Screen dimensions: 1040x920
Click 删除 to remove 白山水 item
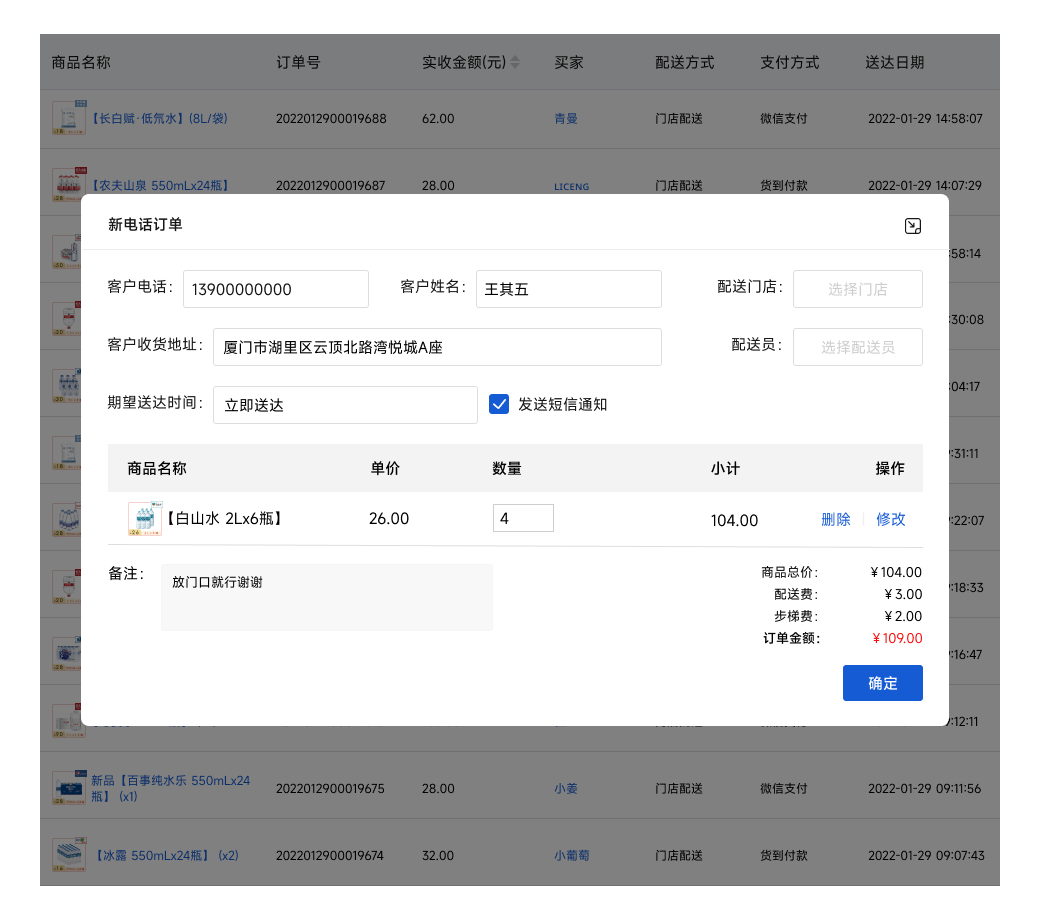[835, 519]
